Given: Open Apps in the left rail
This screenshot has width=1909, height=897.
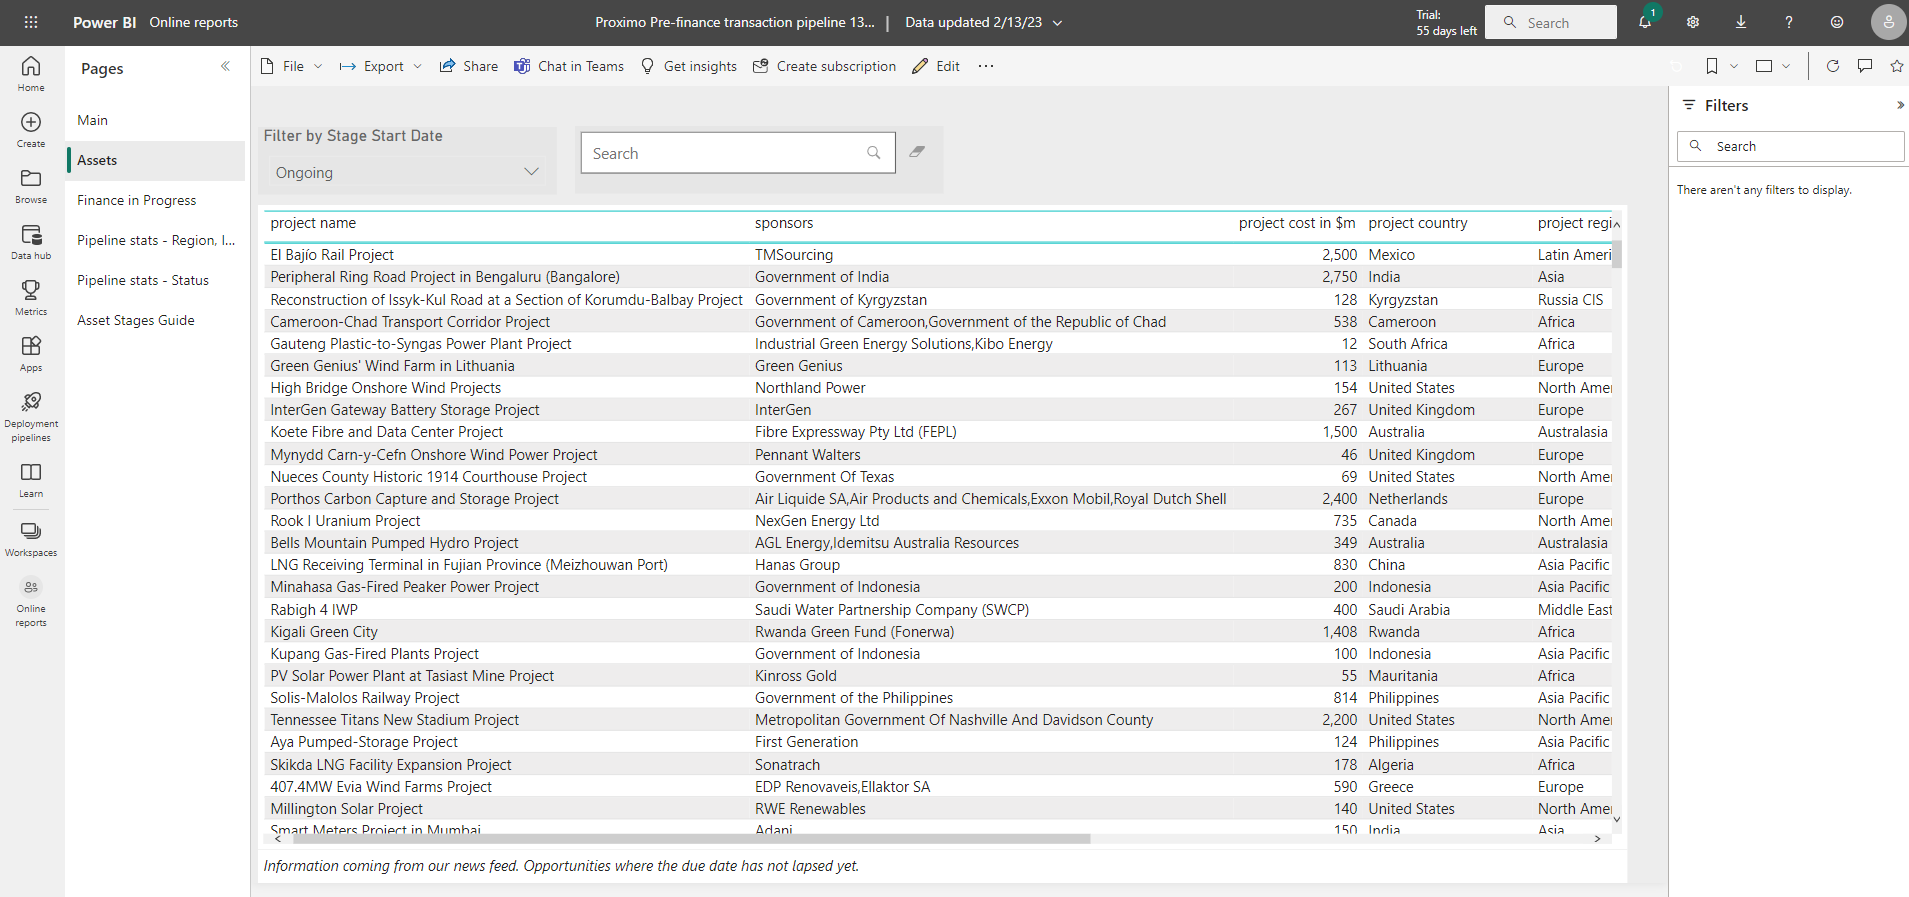Looking at the screenshot, I should (31, 354).
